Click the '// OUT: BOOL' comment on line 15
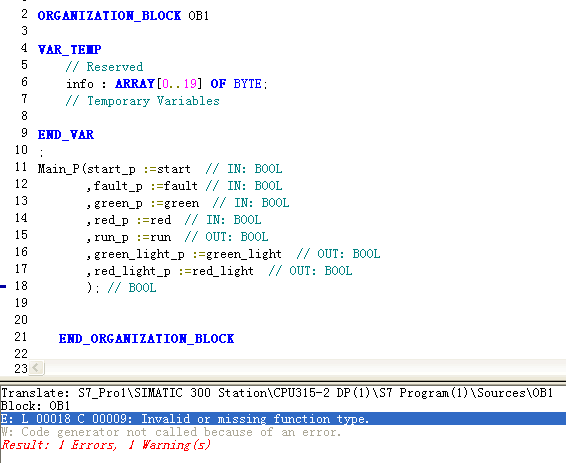566x463 pixels. point(226,237)
